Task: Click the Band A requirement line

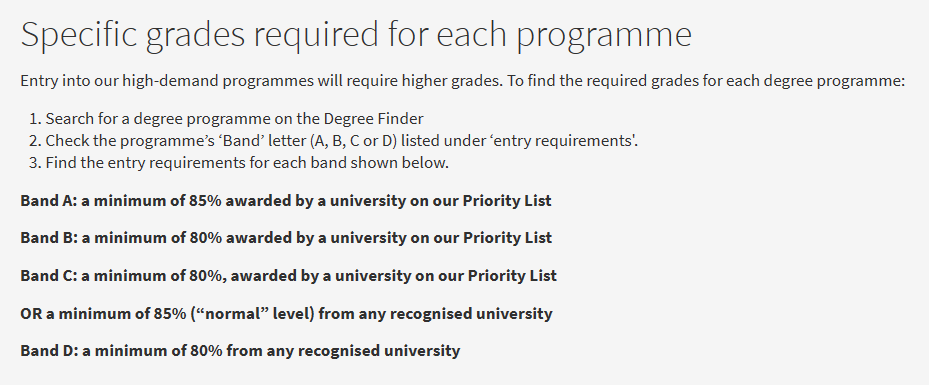Action: click(x=286, y=201)
